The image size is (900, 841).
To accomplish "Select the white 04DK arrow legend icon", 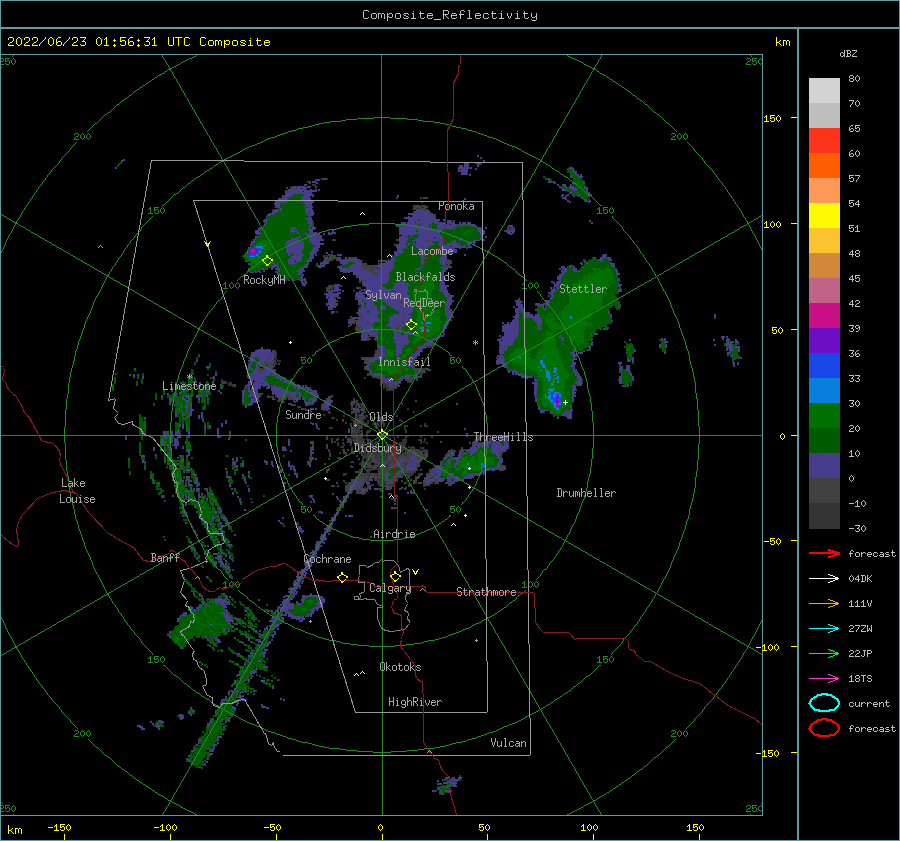I will (824, 578).
